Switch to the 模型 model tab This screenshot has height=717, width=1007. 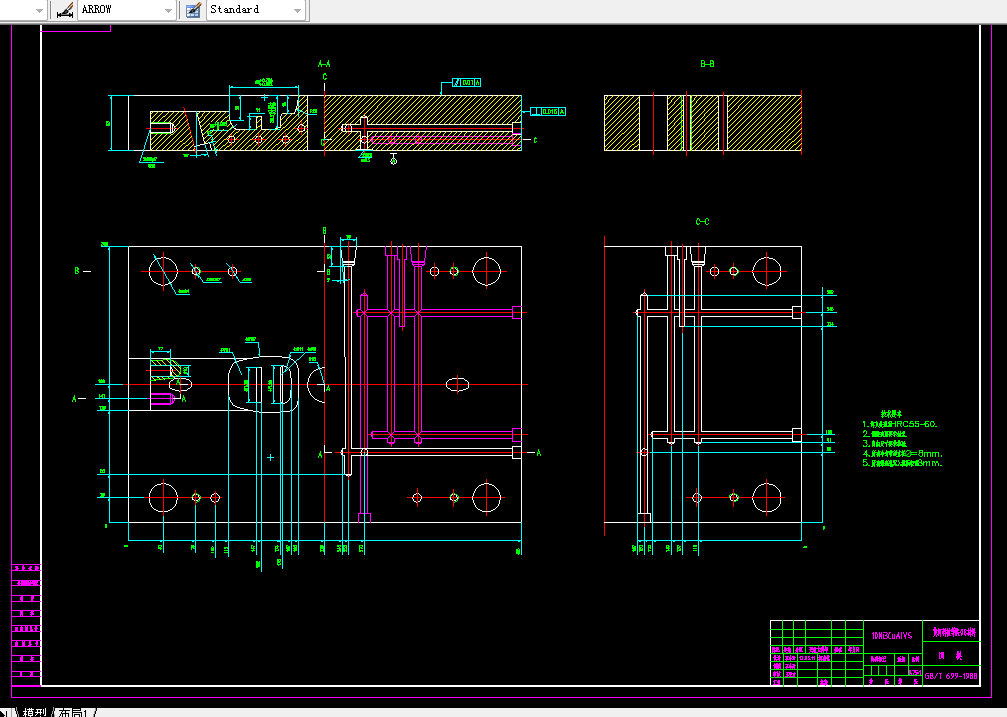[x=35, y=713]
